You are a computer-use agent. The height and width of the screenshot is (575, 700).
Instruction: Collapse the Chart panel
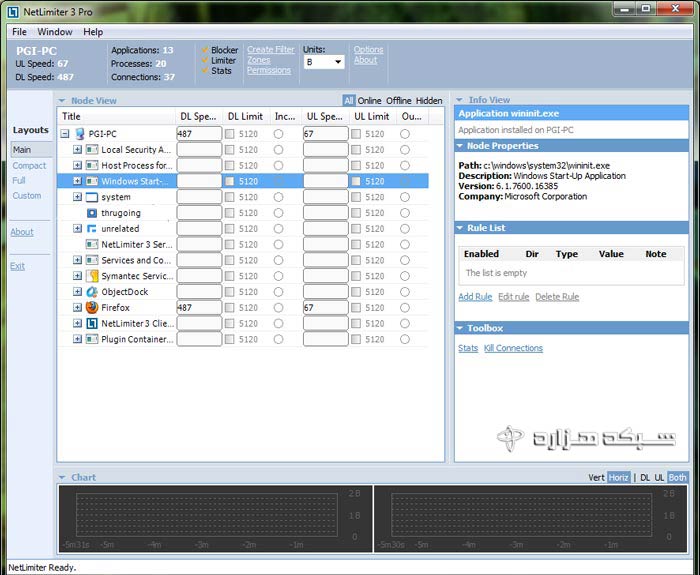(x=62, y=478)
